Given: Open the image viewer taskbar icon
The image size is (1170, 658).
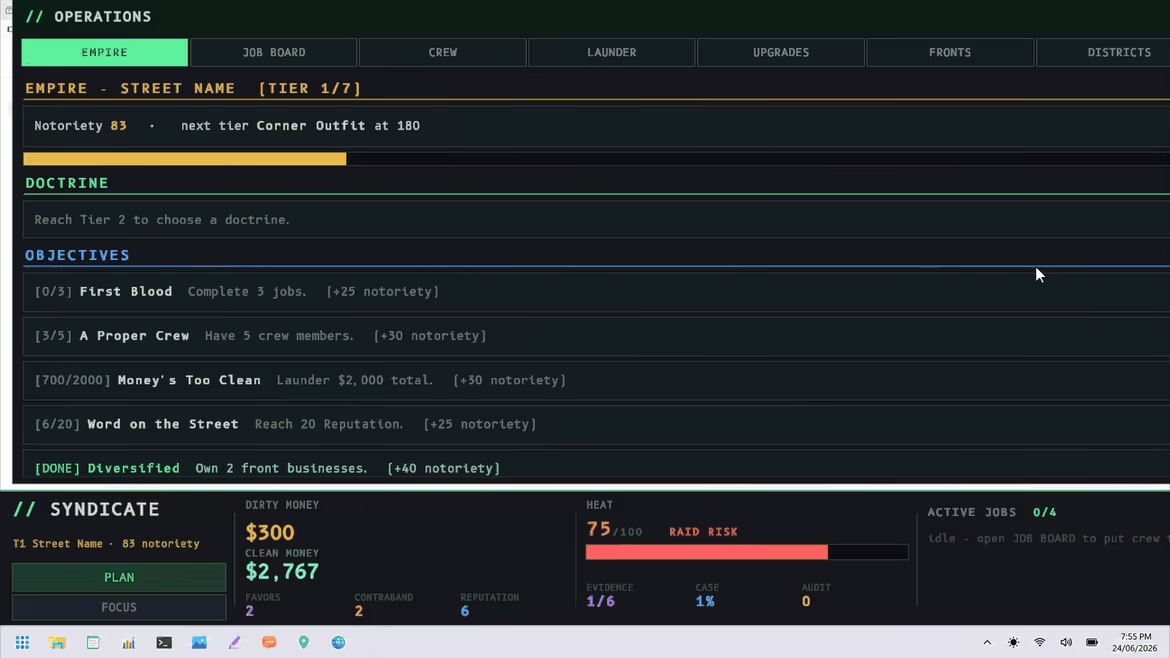Looking at the screenshot, I should (x=199, y=642).
